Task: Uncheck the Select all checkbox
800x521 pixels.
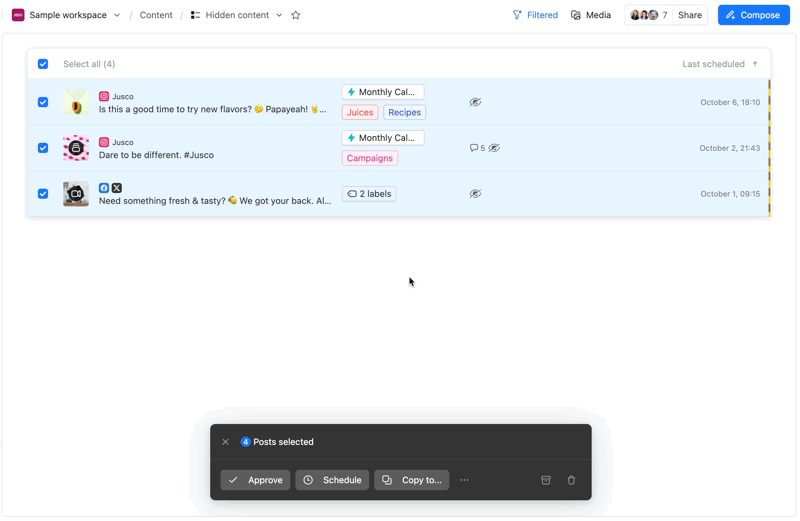Action: pos(43,64)
